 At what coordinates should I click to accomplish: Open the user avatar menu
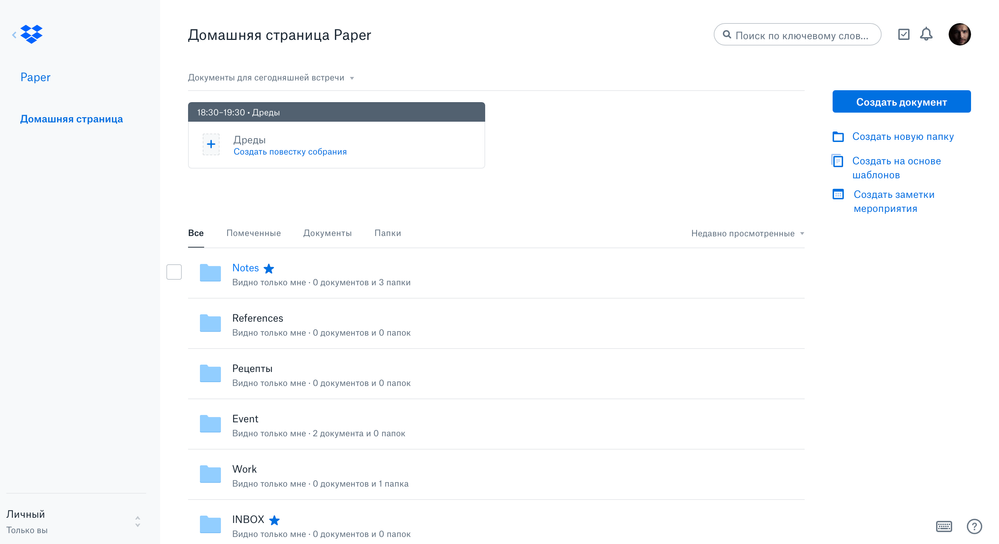point(959,34)
